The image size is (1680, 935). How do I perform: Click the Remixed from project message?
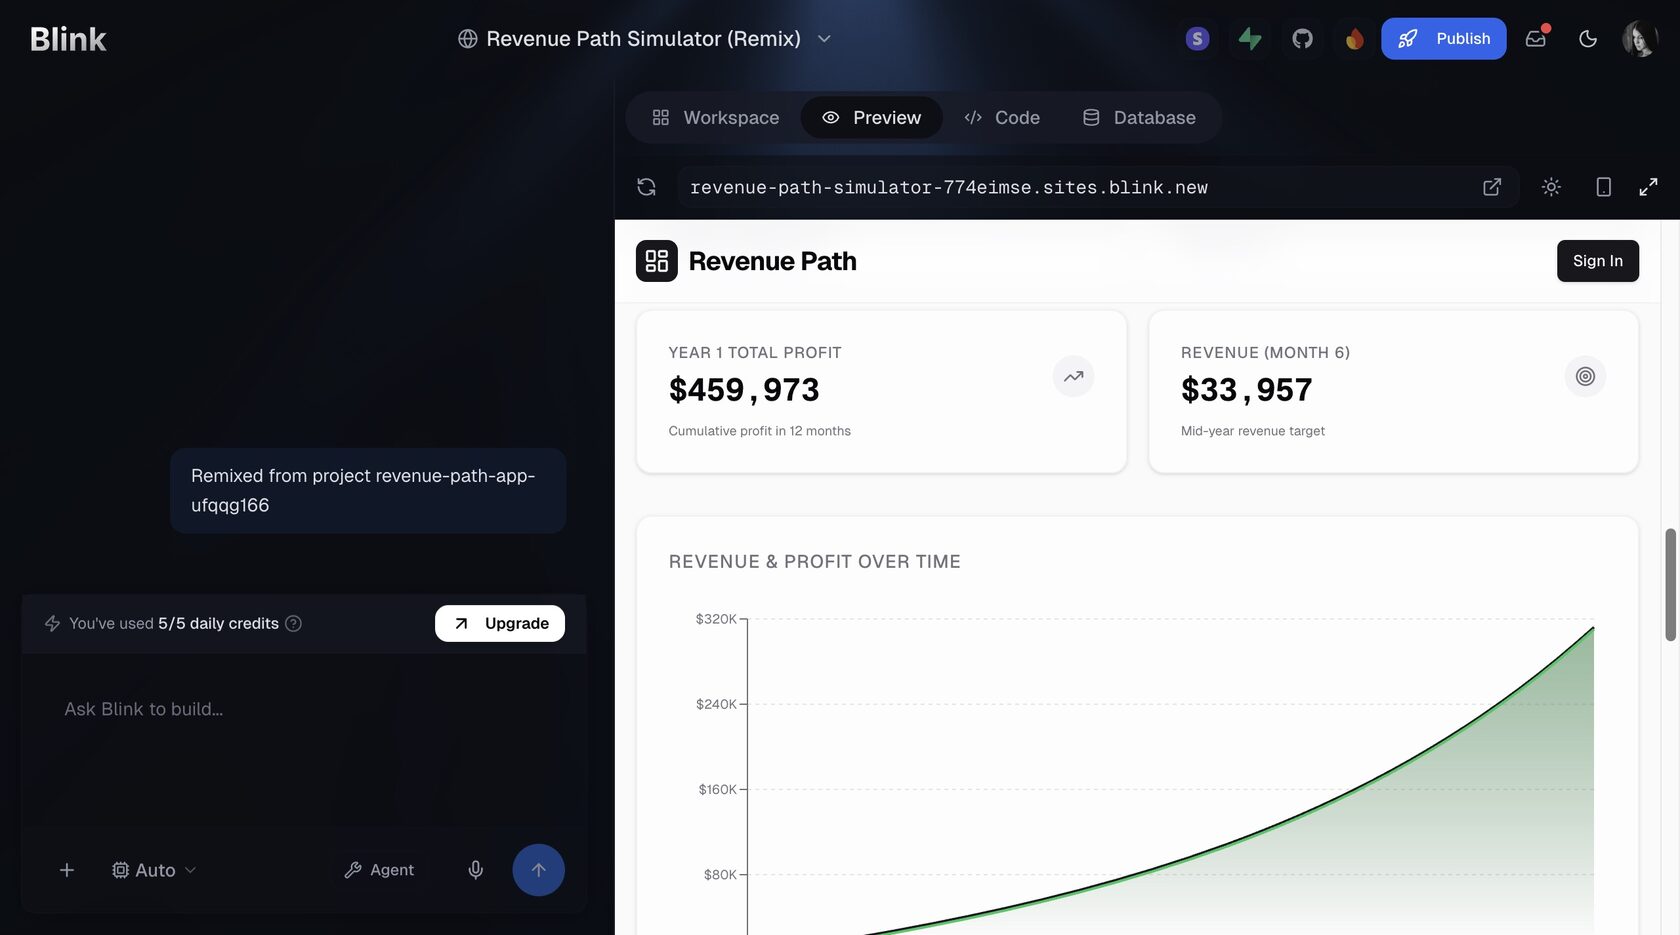click(x=367, y=491)
